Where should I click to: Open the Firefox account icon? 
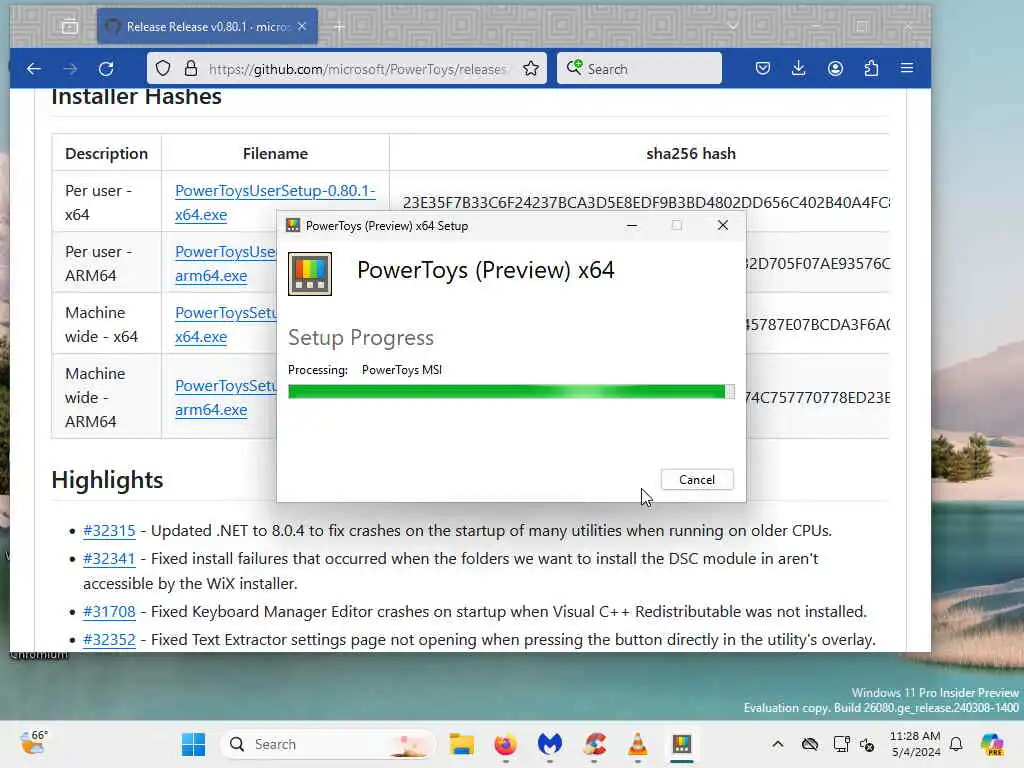pos(835,68)
